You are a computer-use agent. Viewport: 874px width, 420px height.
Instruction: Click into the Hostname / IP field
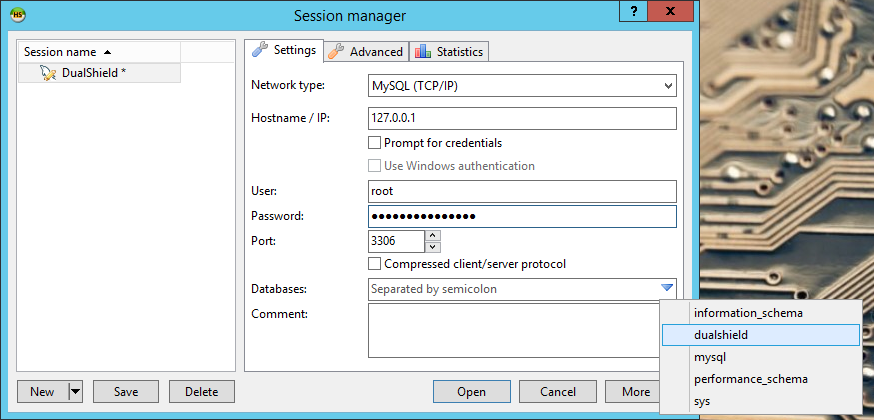tap(522, 119)
